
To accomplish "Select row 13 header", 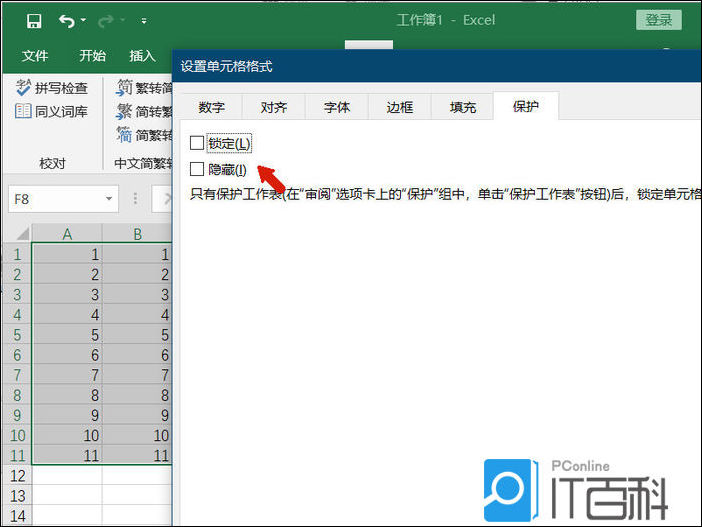I will click(x=17, y=496).
